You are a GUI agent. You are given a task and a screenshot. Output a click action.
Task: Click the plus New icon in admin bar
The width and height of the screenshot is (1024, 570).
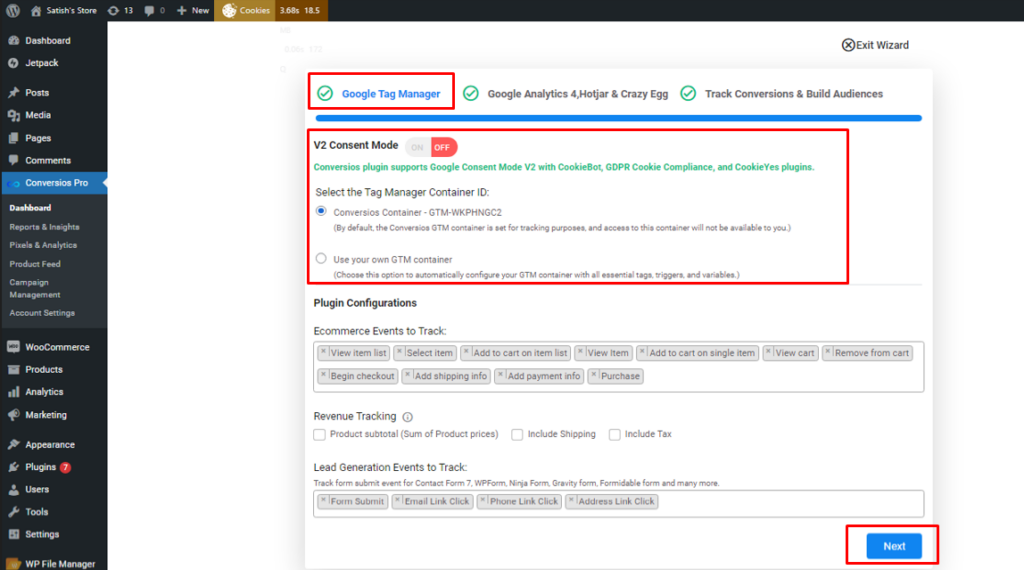pos(182,10)
